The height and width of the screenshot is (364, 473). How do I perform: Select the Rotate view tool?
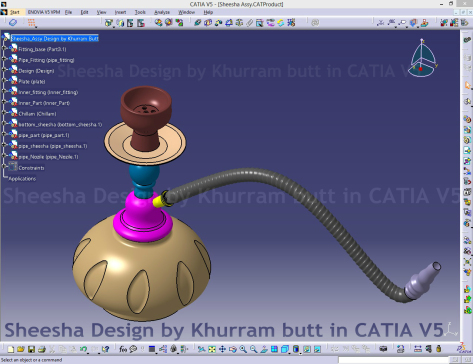(233, 349)
